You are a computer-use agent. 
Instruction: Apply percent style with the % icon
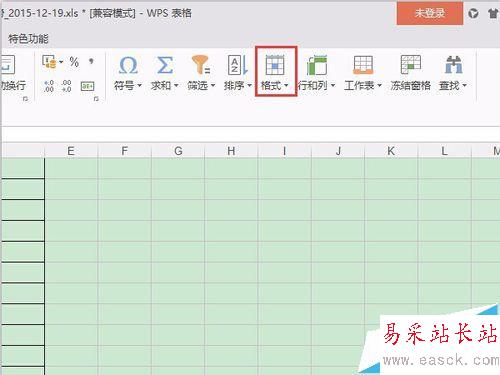pyautogui.click(x=74, y=62)
